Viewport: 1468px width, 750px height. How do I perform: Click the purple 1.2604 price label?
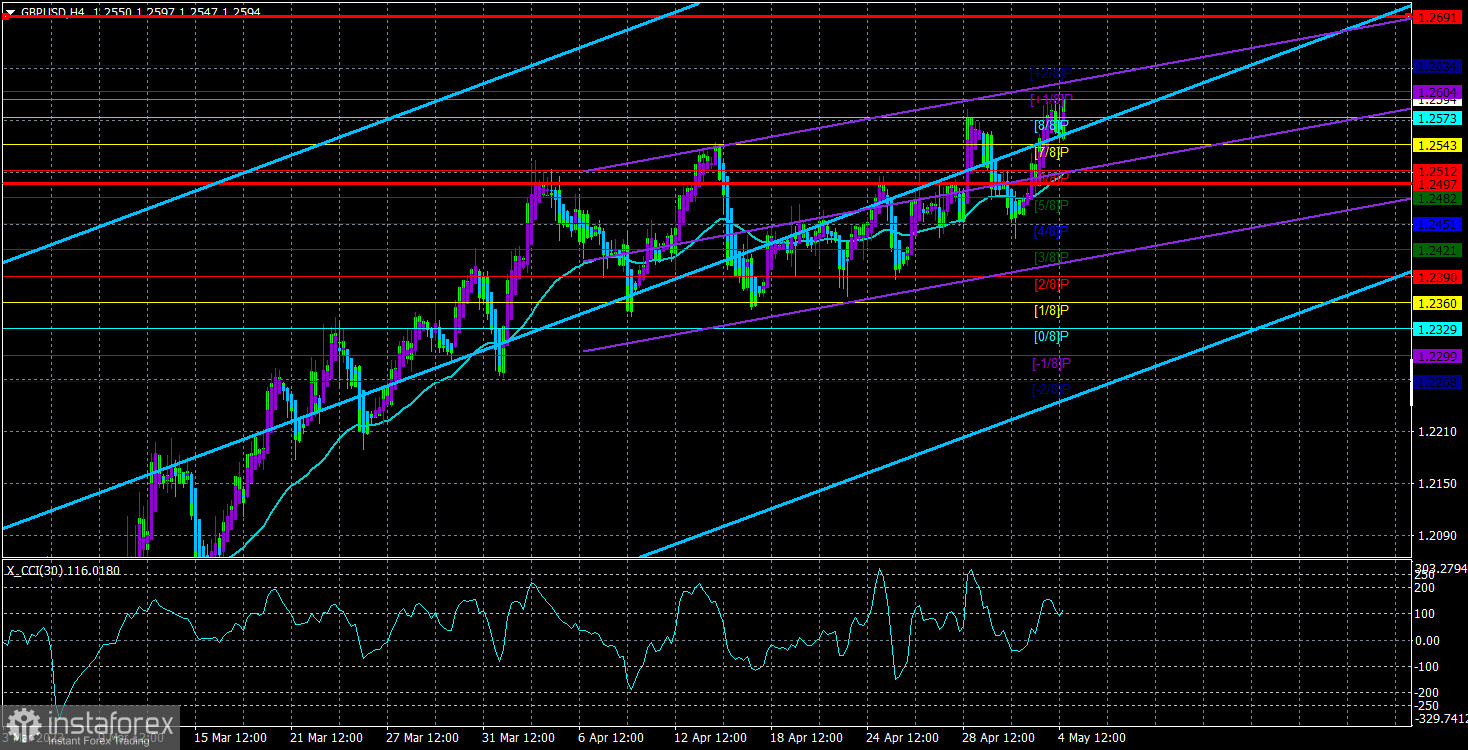[1438, 92]
